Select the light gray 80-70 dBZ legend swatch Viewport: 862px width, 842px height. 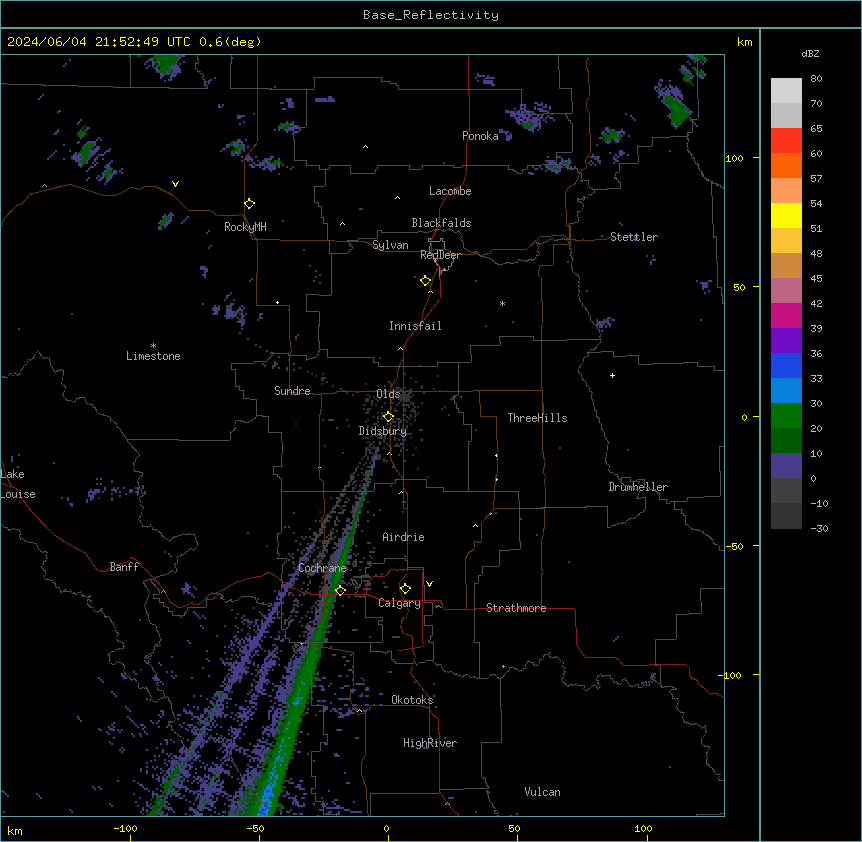[x=786, y=91]
